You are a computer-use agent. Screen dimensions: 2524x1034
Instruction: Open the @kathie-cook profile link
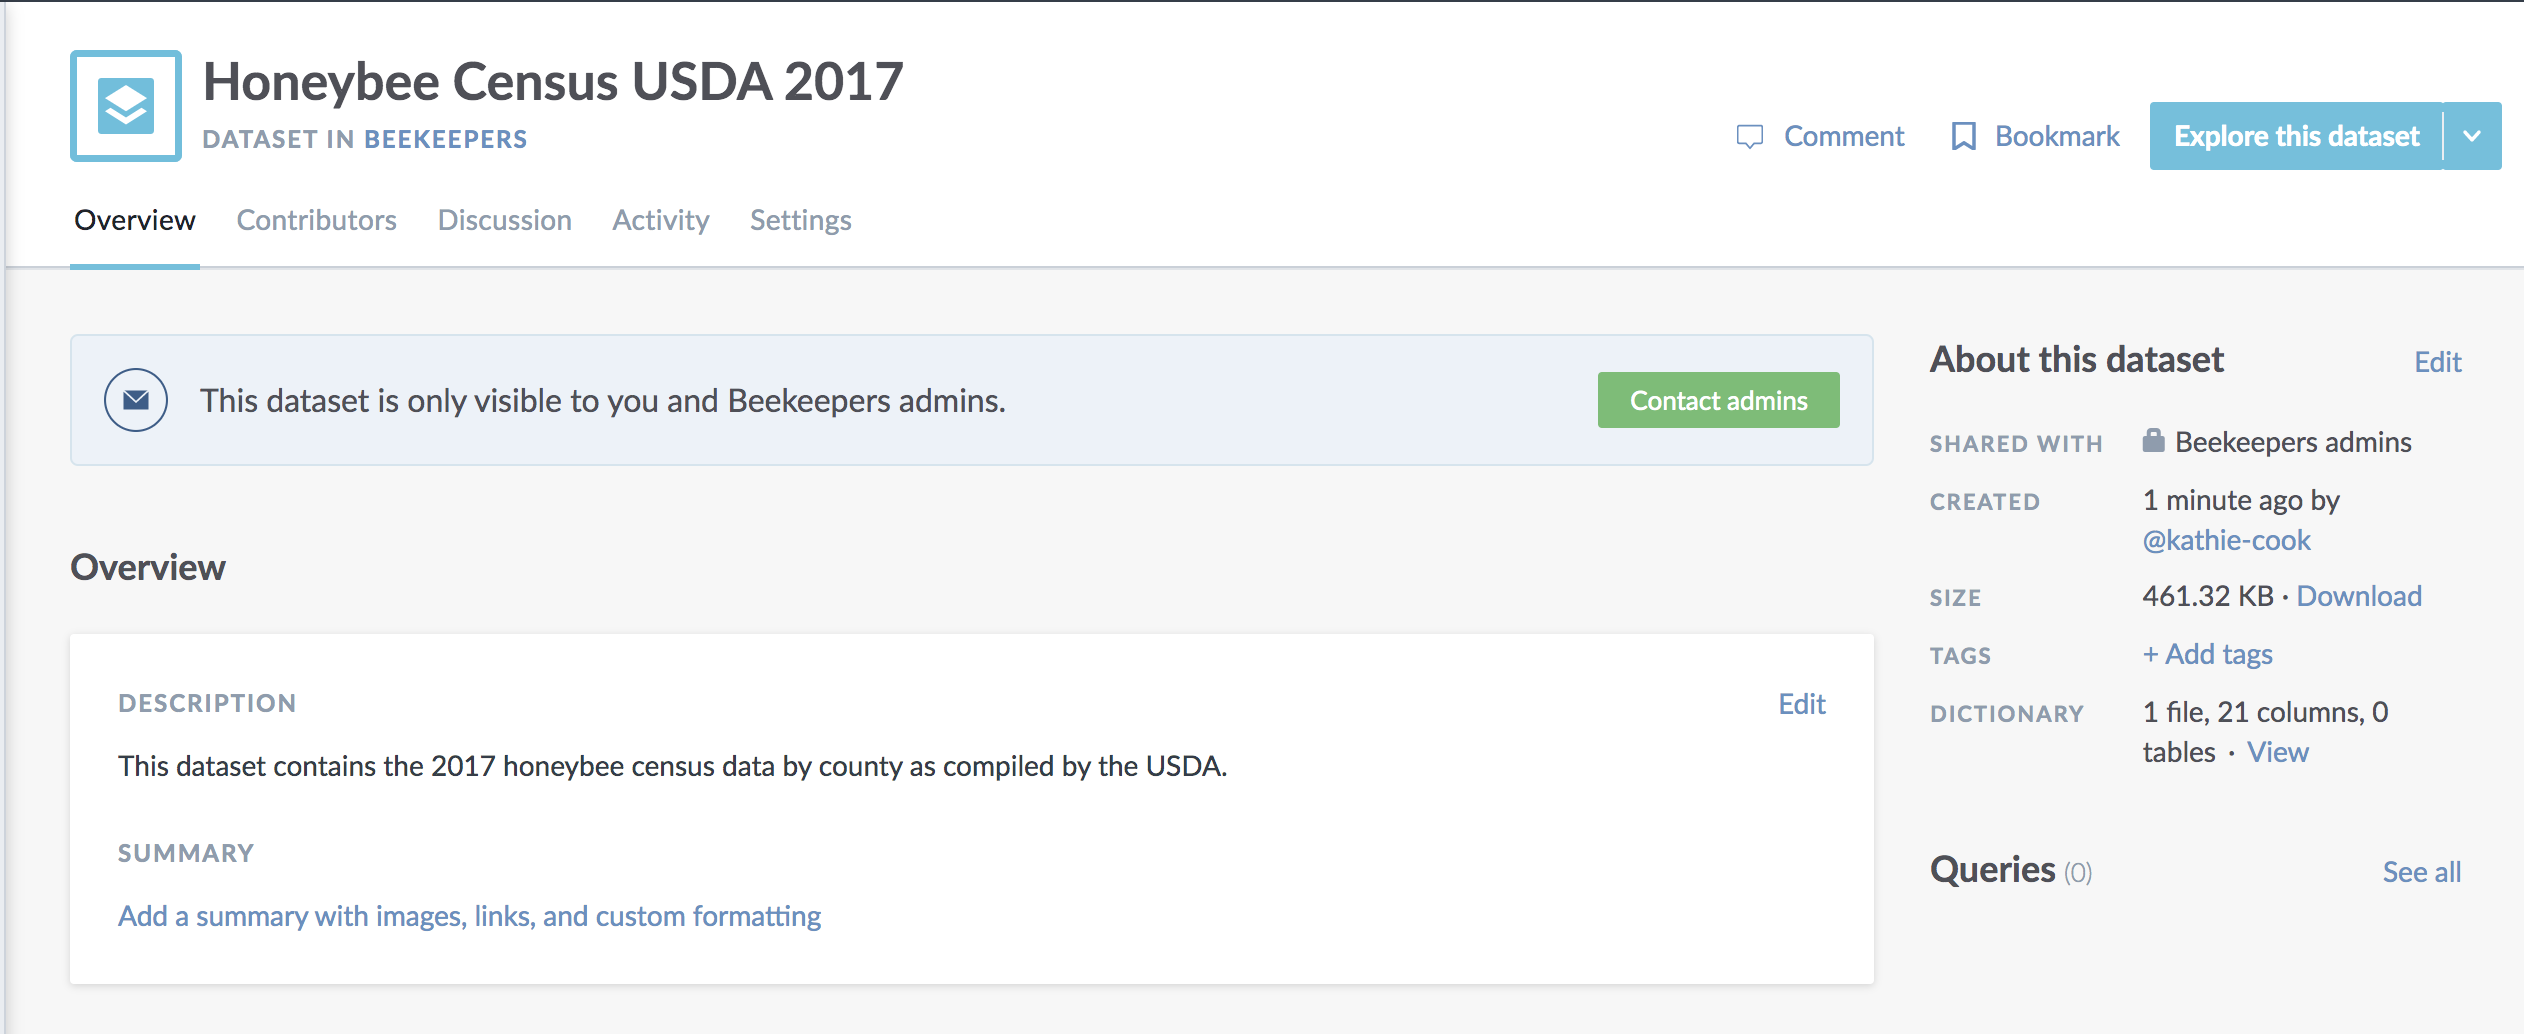(2227, 540)
